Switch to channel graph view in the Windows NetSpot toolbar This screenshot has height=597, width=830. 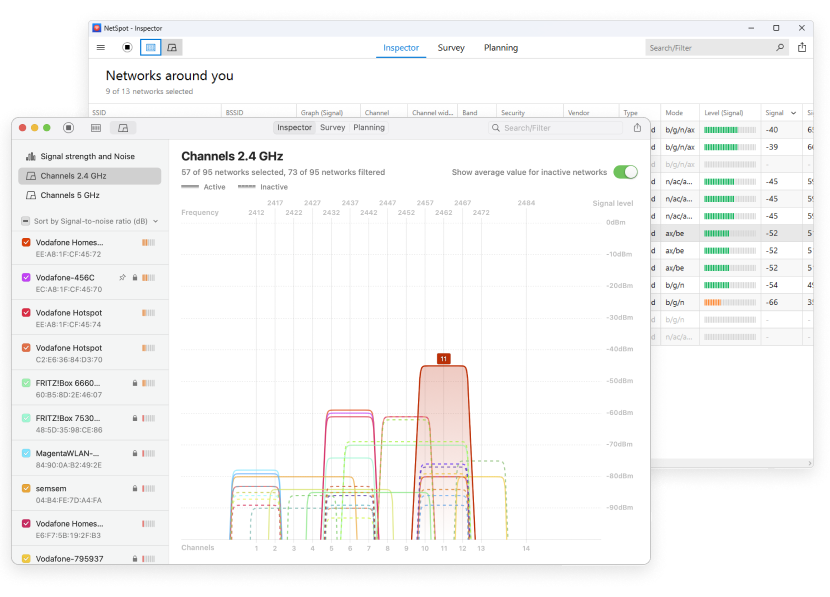pos(172,48)
